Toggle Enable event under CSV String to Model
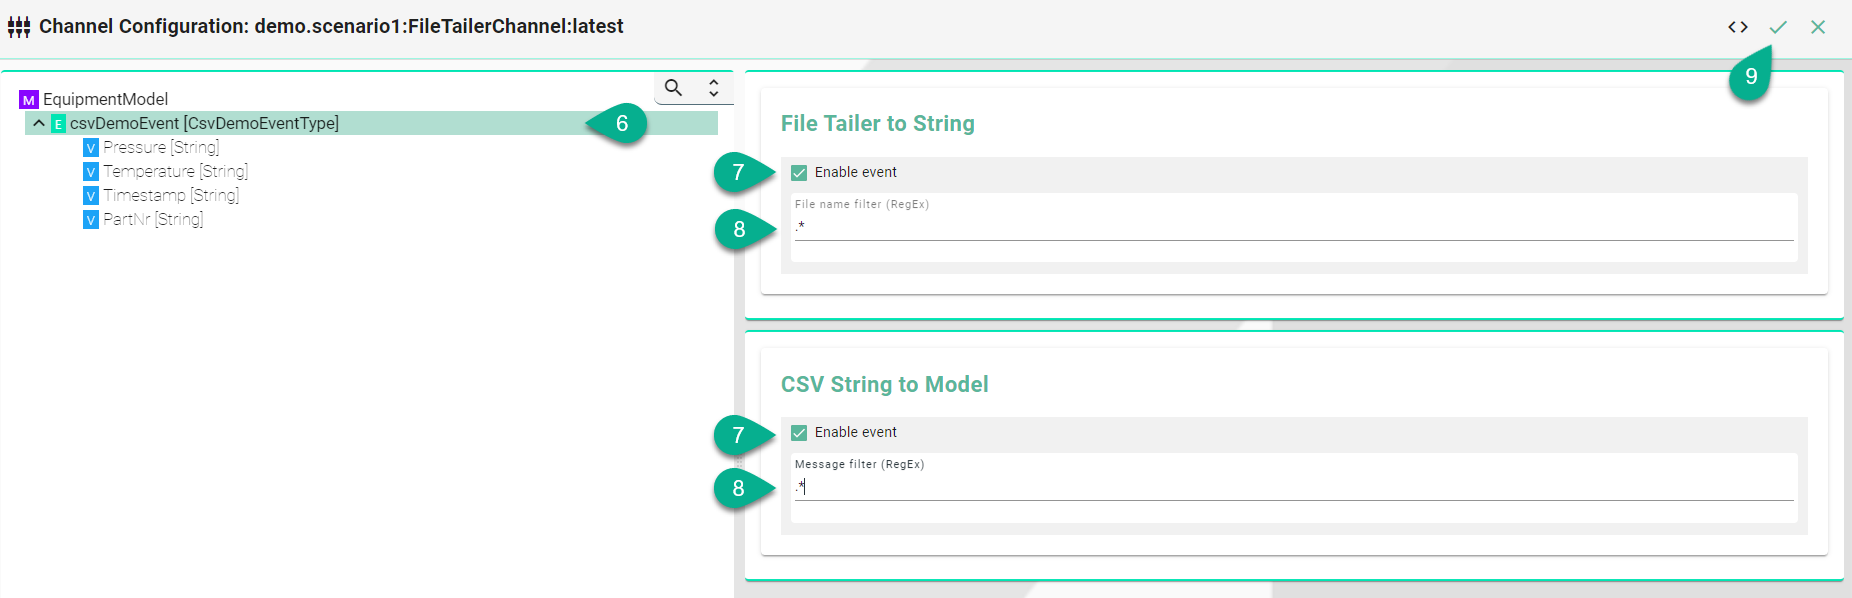Image resolution: width=1852 pixels, height=598 pixels. tap(799, 433)
